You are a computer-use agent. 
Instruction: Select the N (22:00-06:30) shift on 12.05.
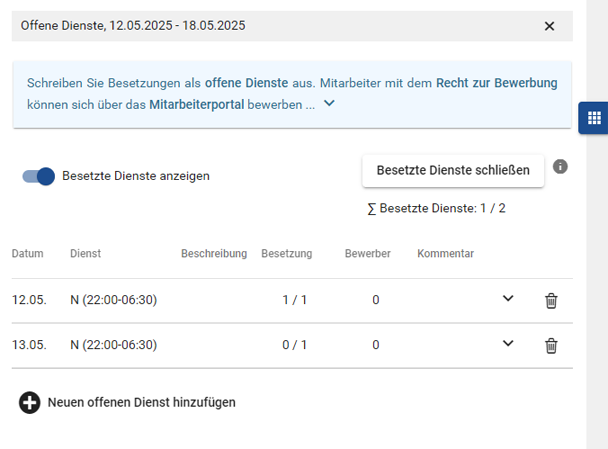pyautogui.click(x=113, y=300)
